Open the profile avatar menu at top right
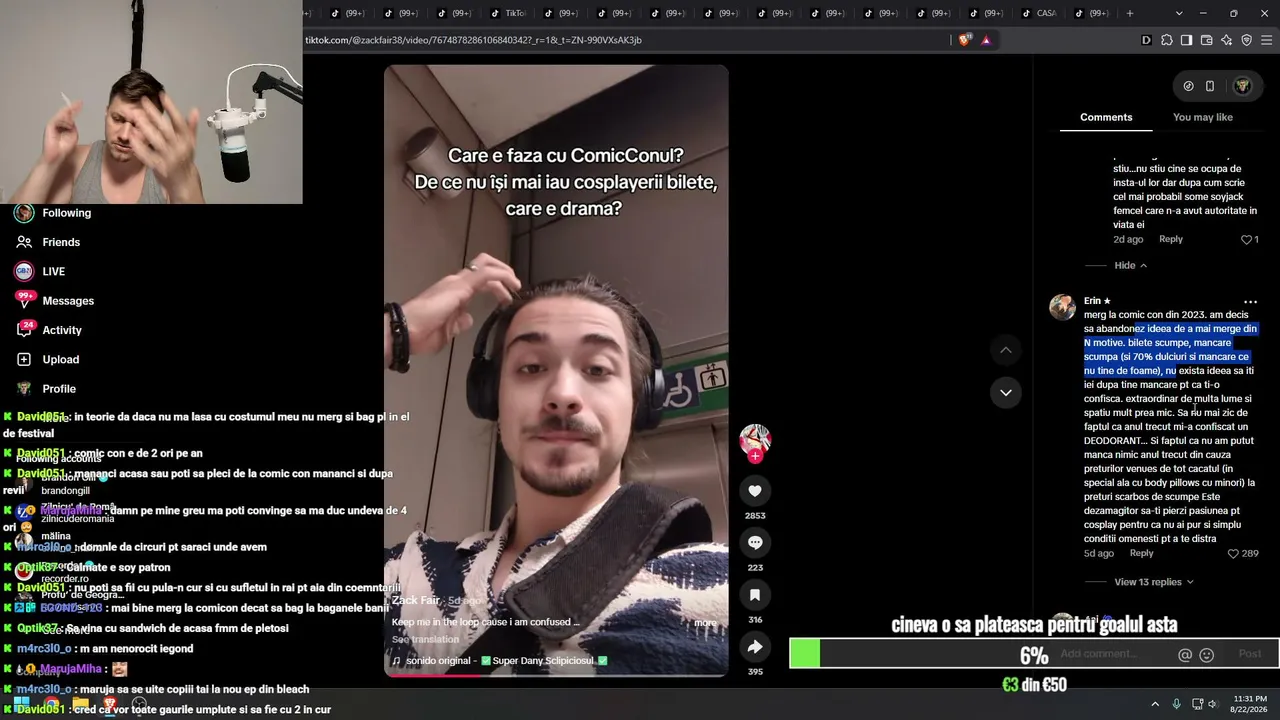The image size is (1280, 720). [1243, 86]
